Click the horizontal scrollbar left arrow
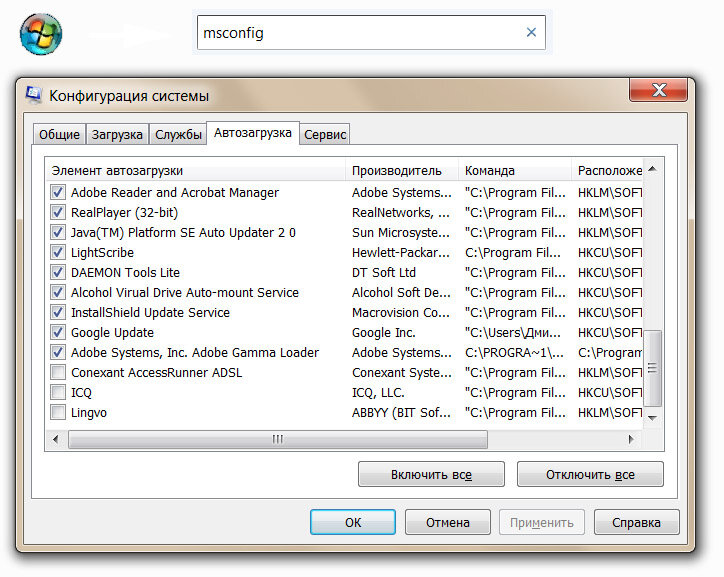 pos(55,439)
